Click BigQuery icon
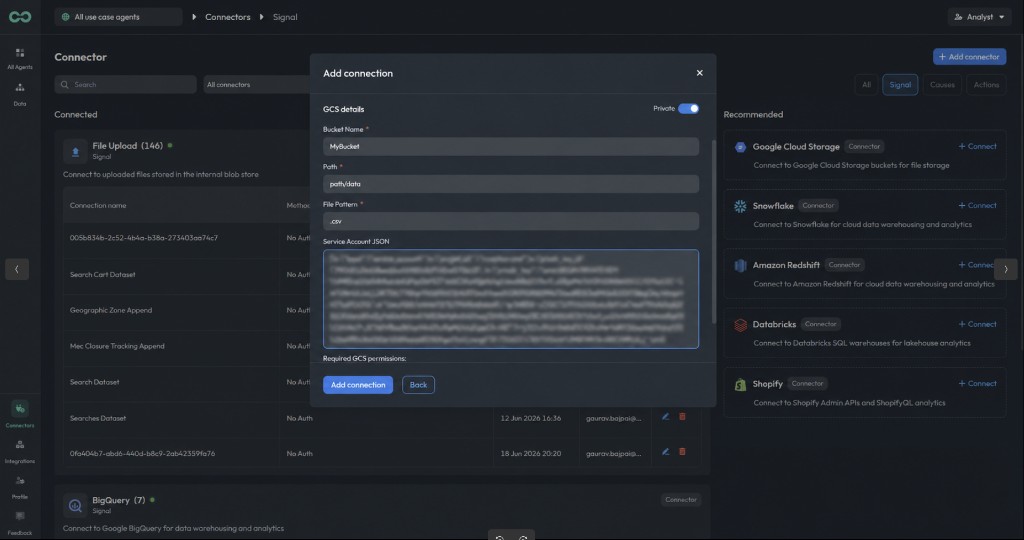This screenshot has width=1024, height=540. (x=75, y=505)
